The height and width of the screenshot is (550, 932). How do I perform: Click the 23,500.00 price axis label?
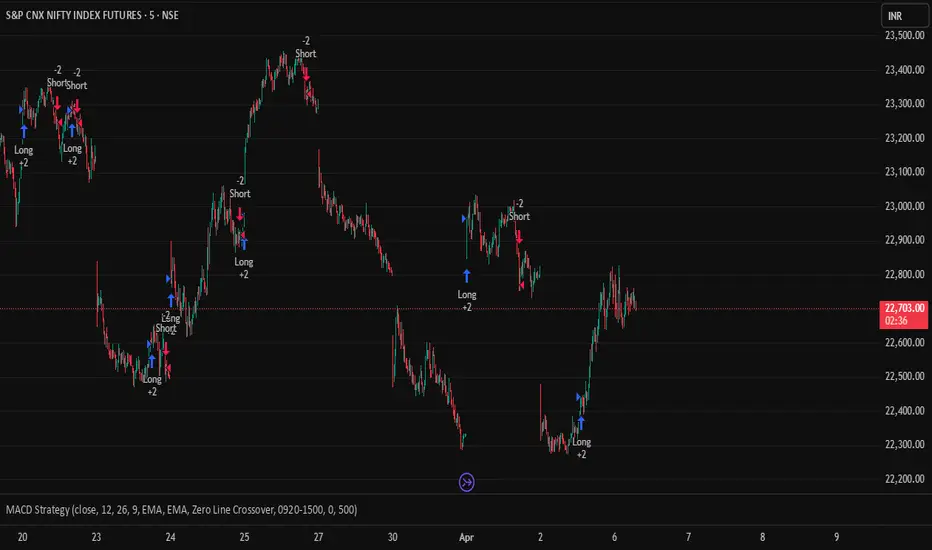tap(905, 35)
